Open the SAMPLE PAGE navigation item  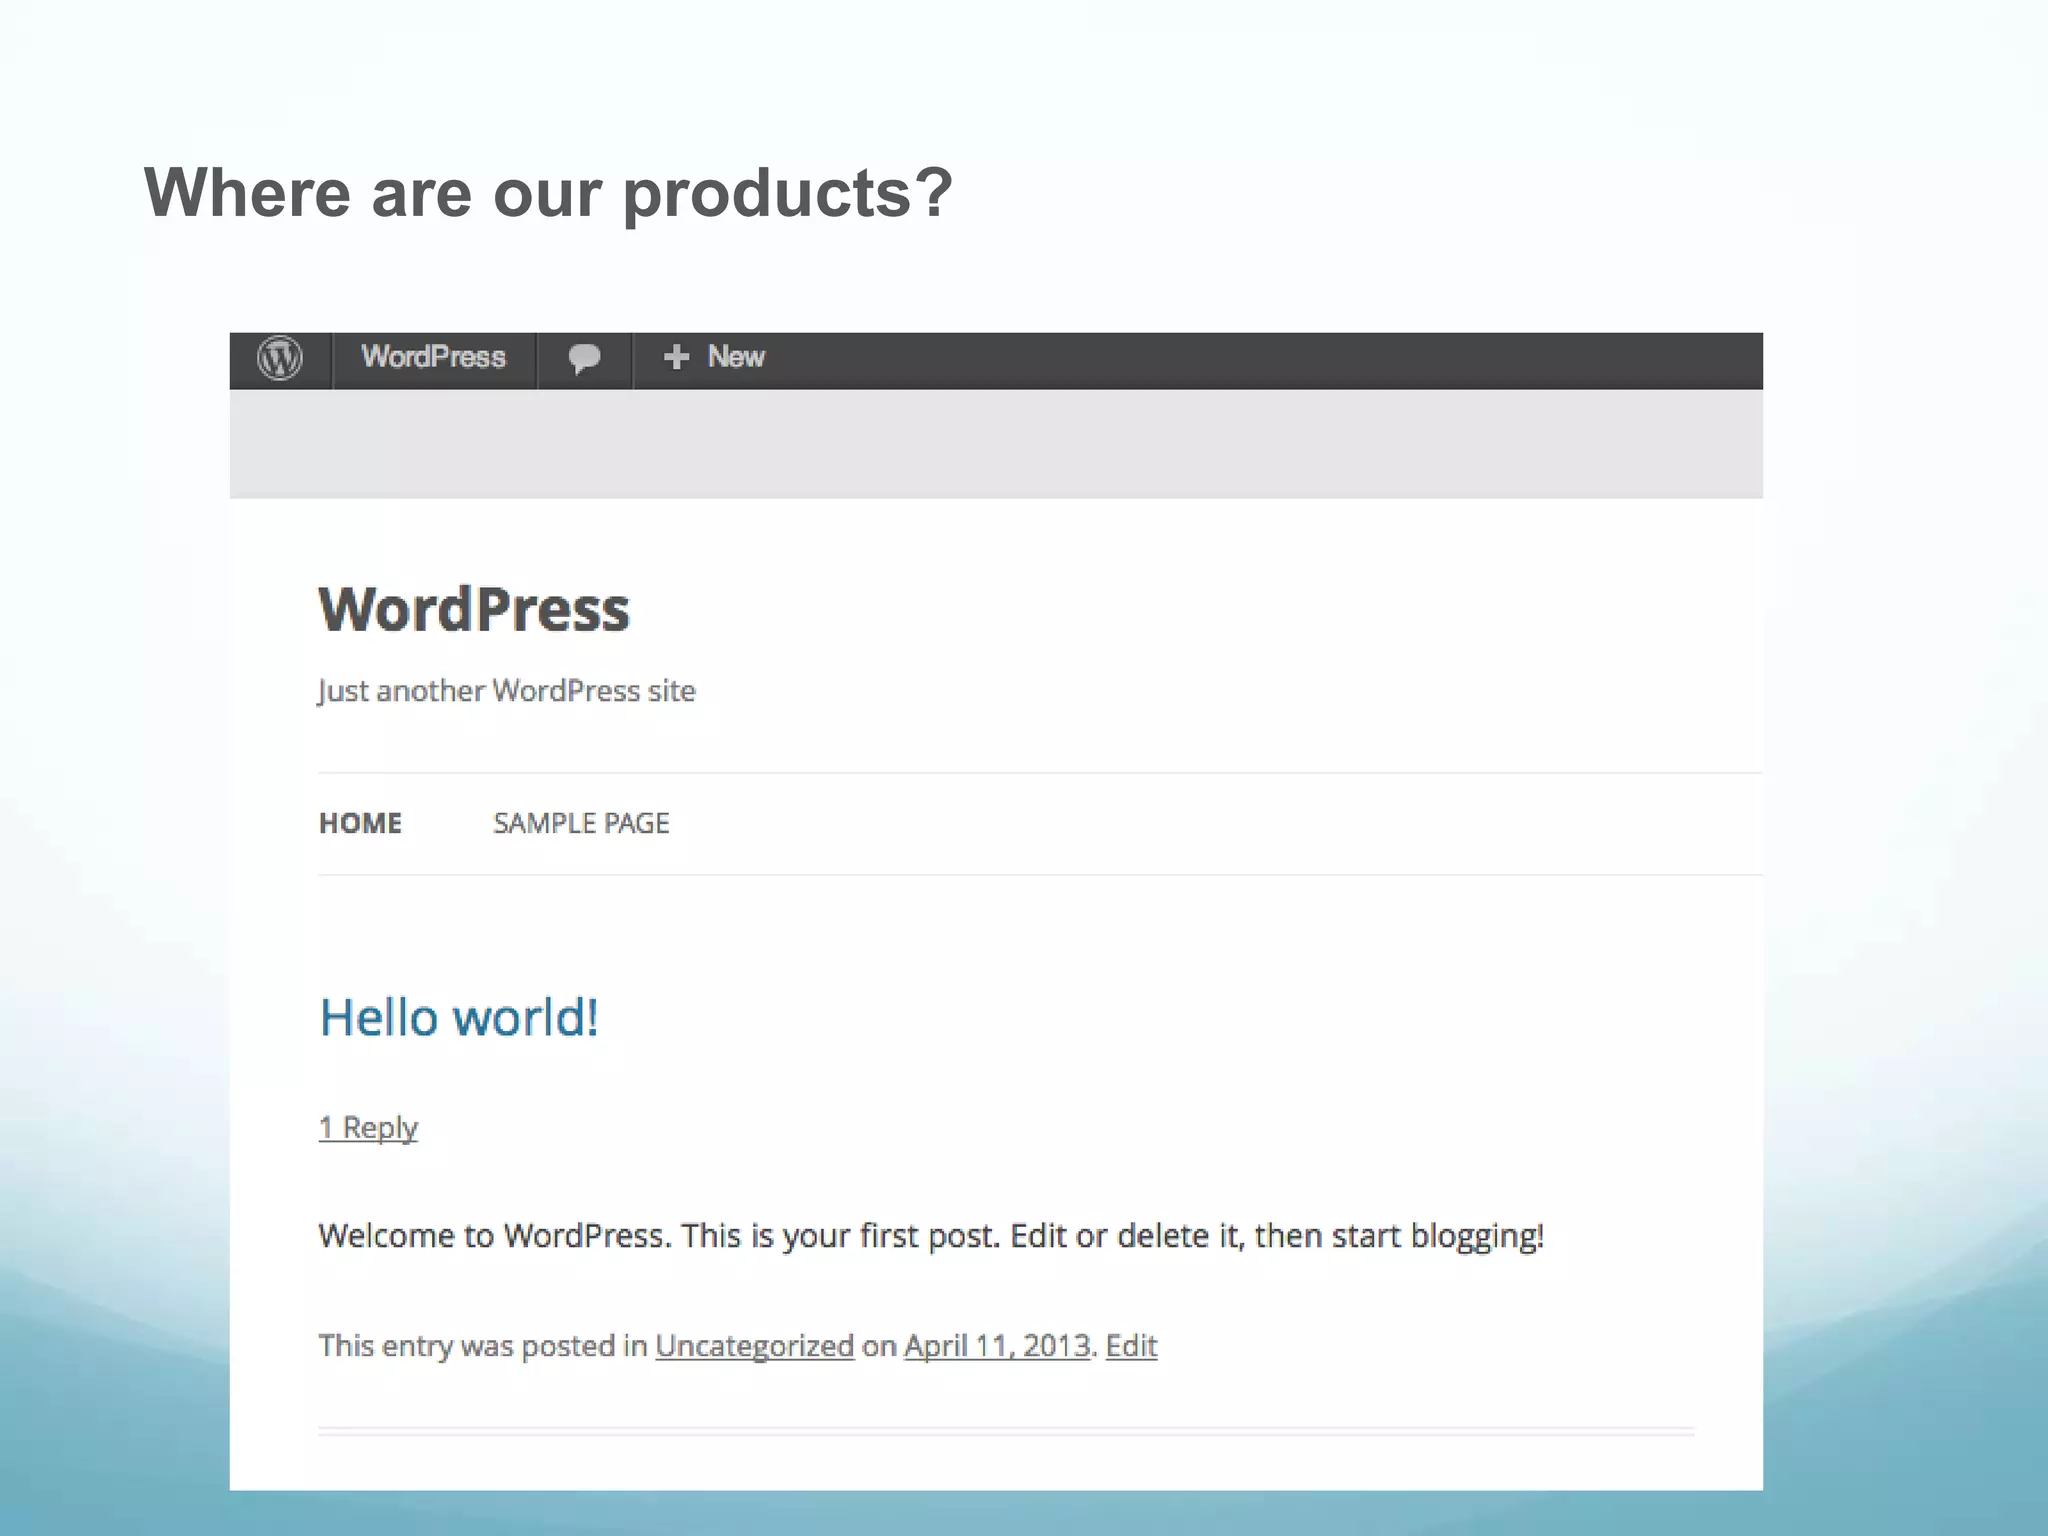(581, 823)
